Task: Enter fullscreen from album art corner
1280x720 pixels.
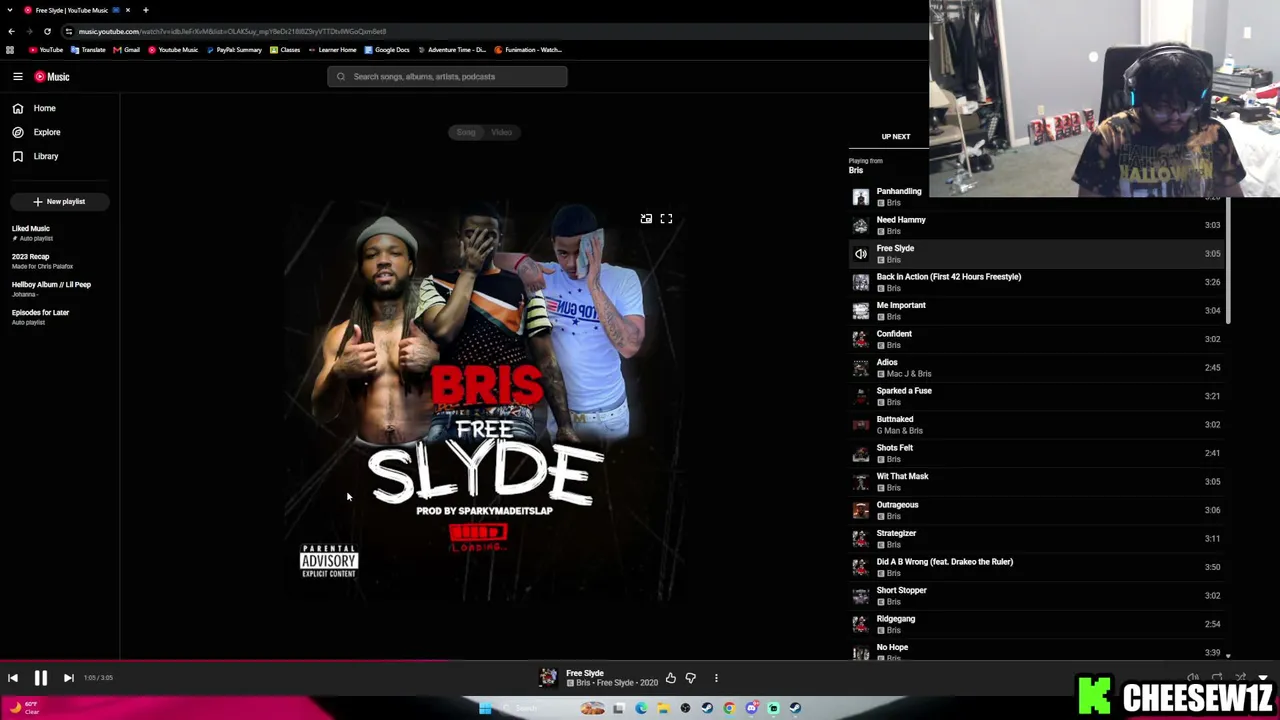Action: (666, 219)
